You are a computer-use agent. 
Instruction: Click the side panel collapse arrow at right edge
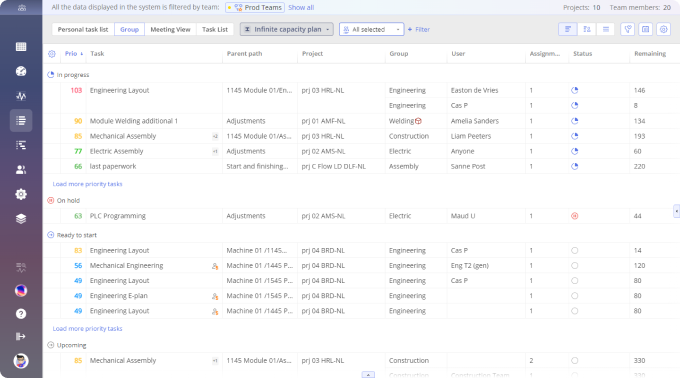(x=677, y=211)
